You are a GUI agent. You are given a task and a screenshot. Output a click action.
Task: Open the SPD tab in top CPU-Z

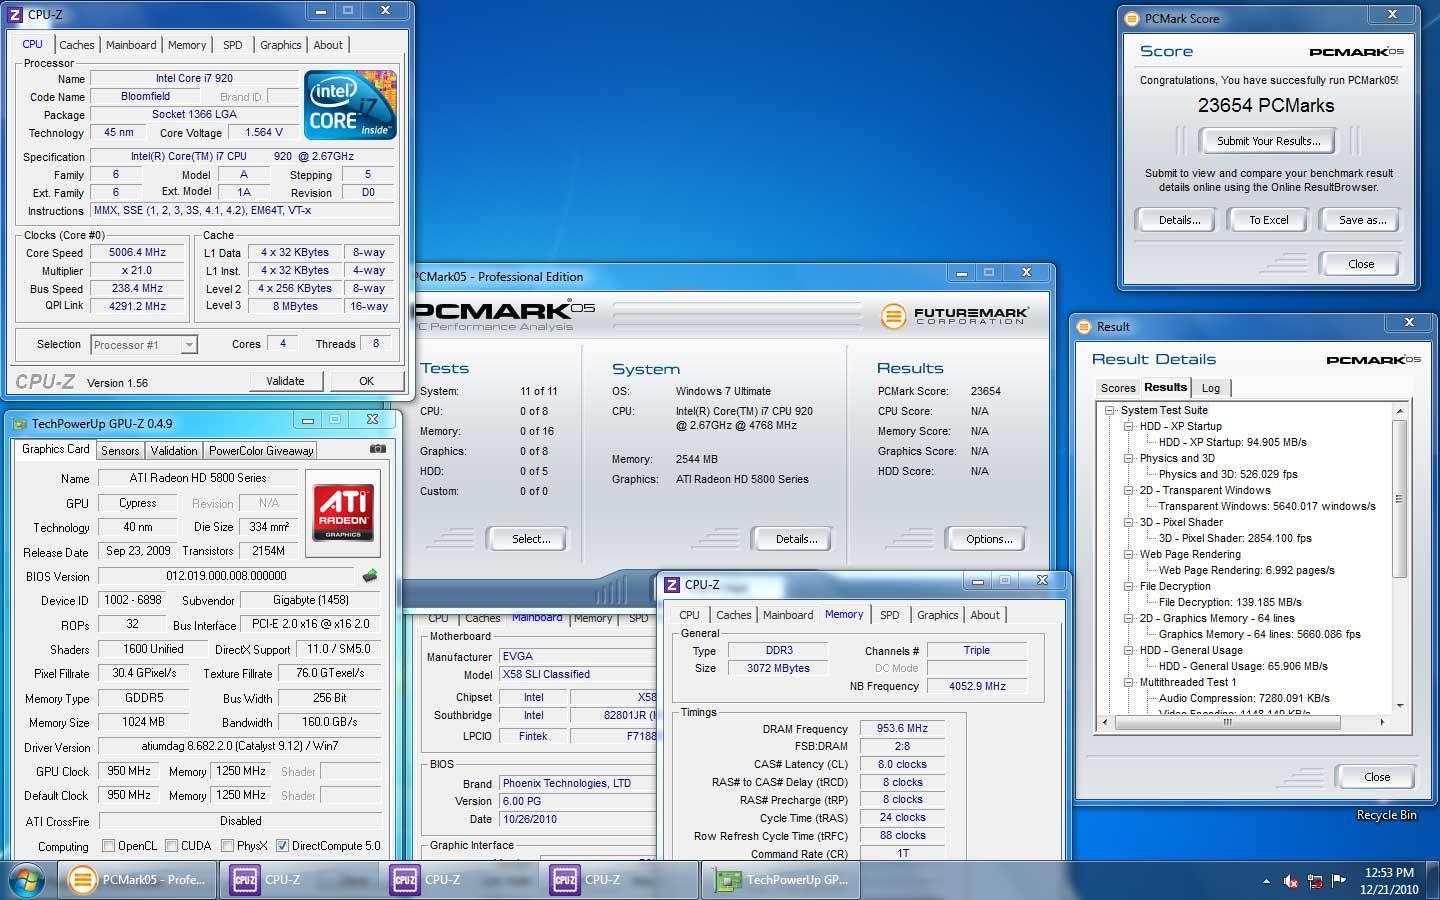coord(232,45)
